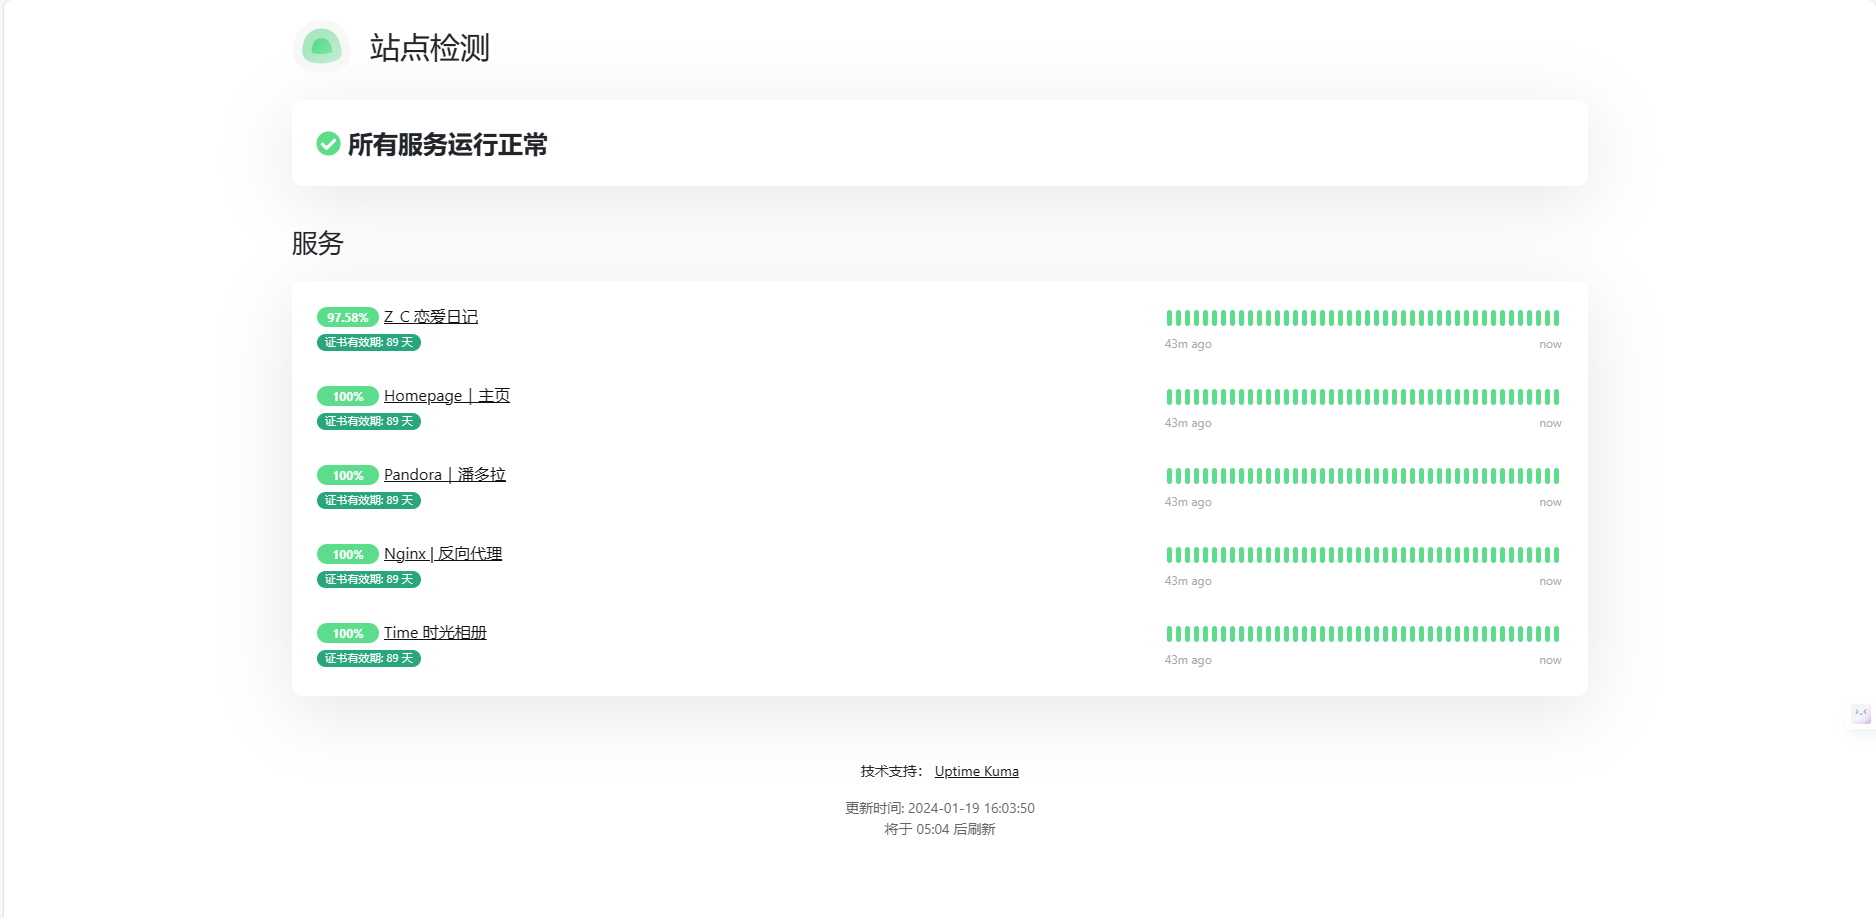Click the 服务 section heading
The width and height of the screenshot is (1876, 918).
[318, 243]
